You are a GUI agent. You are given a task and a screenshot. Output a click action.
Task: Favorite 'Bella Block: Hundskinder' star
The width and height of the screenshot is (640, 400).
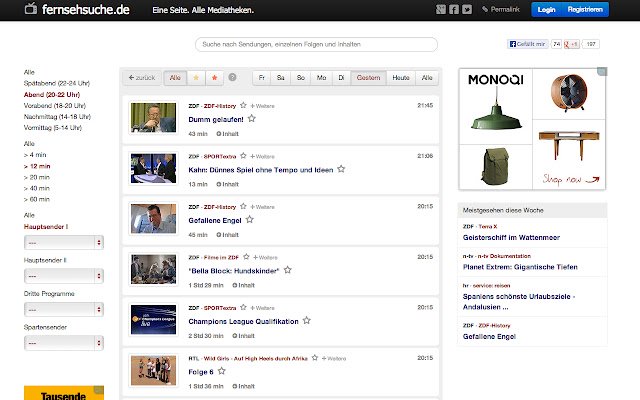click(288, 270)
